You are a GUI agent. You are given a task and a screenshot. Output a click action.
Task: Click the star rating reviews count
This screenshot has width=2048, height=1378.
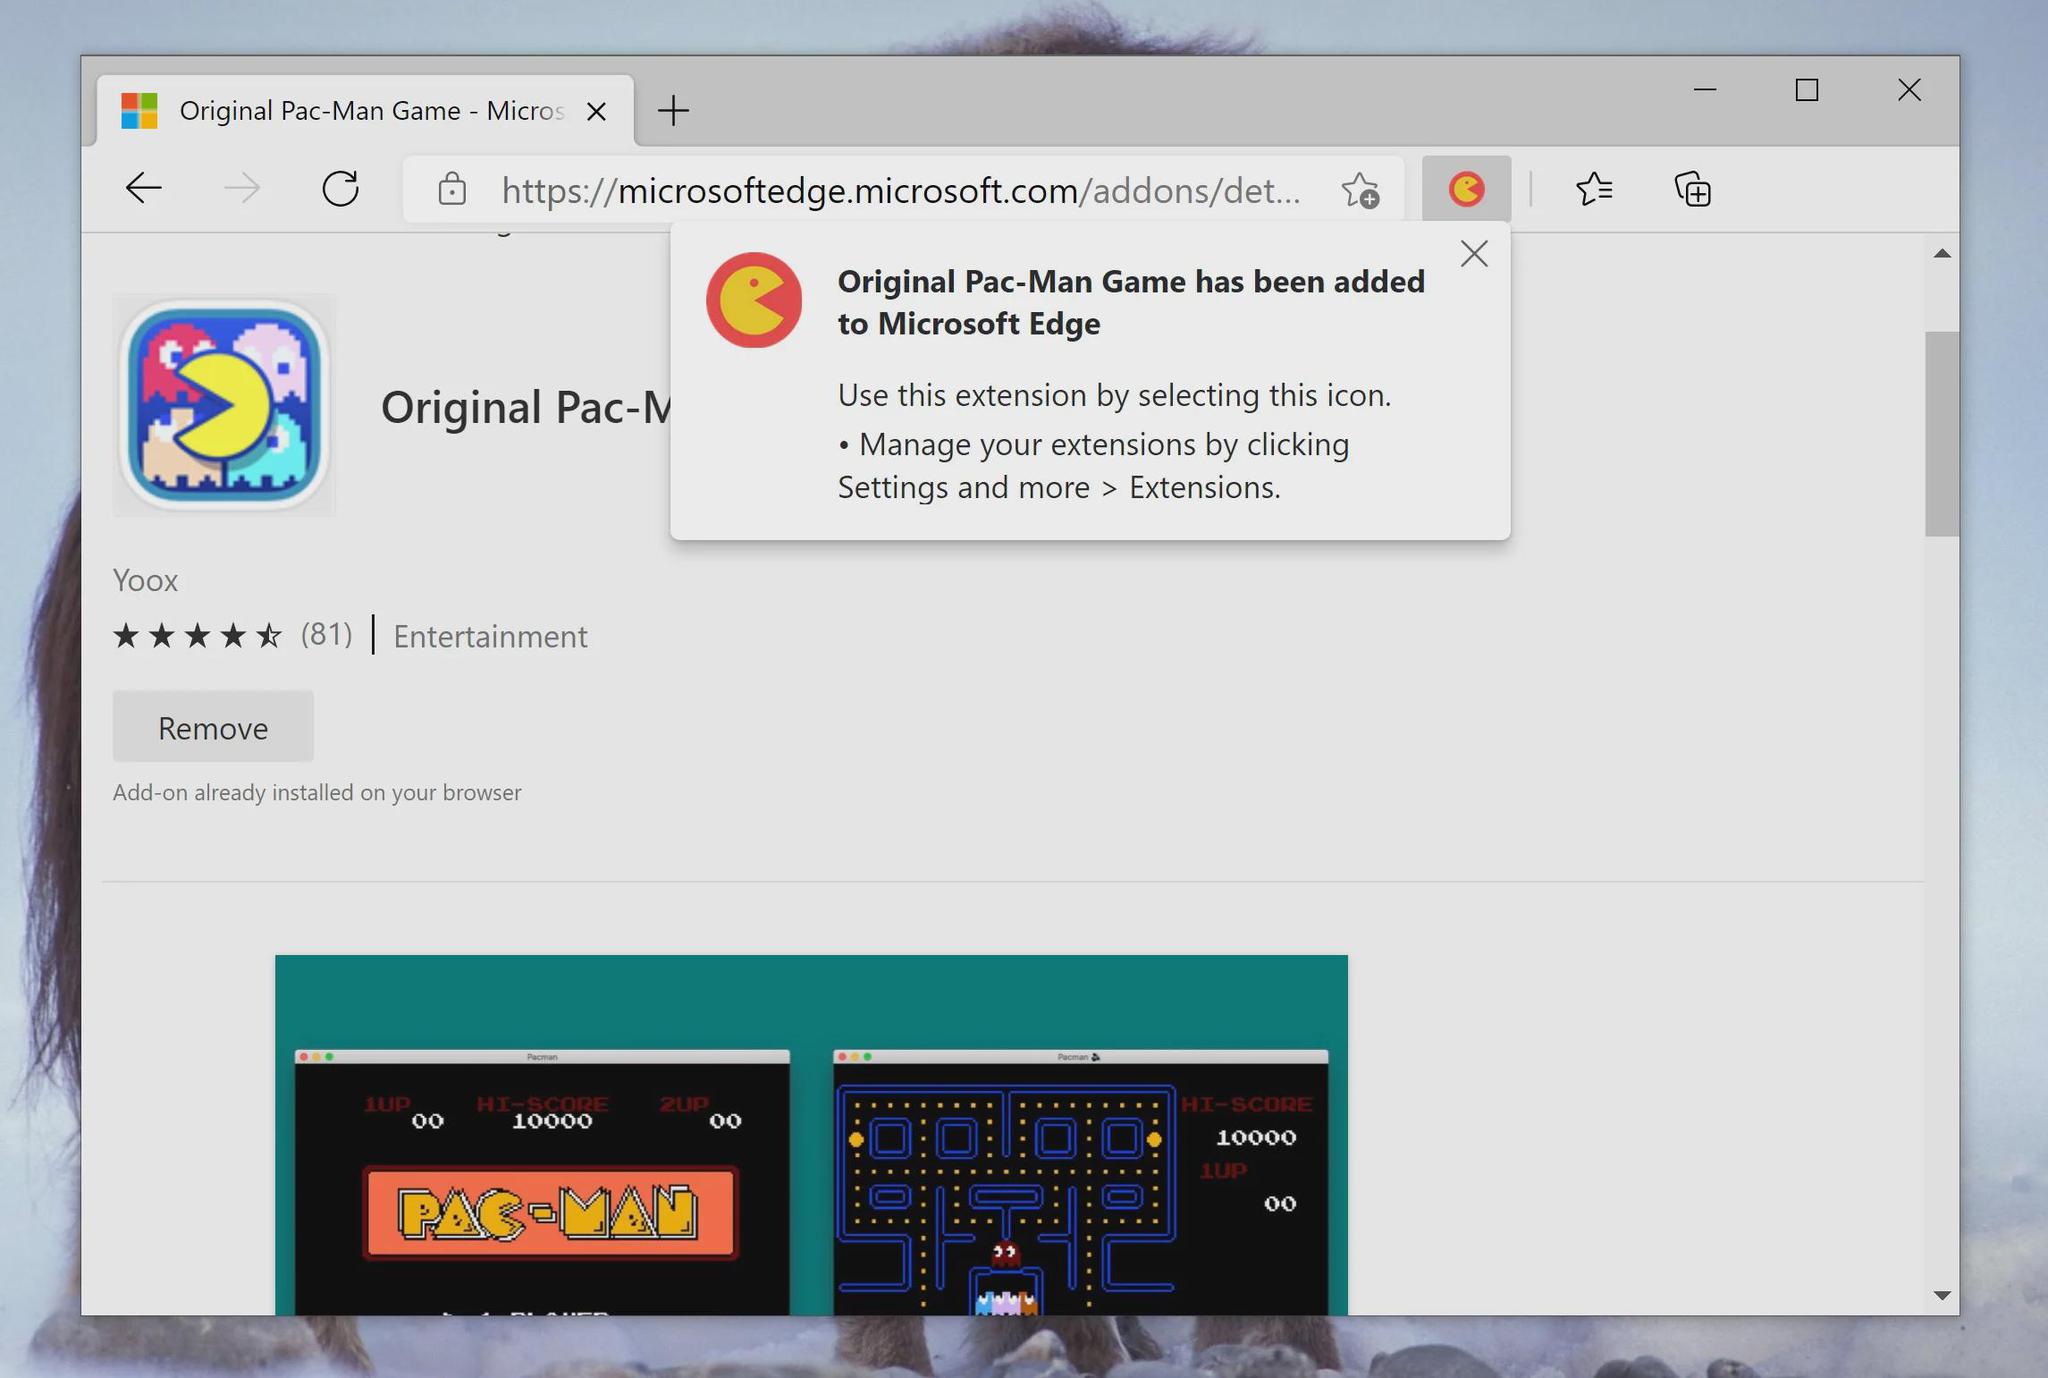click(326, 634)
